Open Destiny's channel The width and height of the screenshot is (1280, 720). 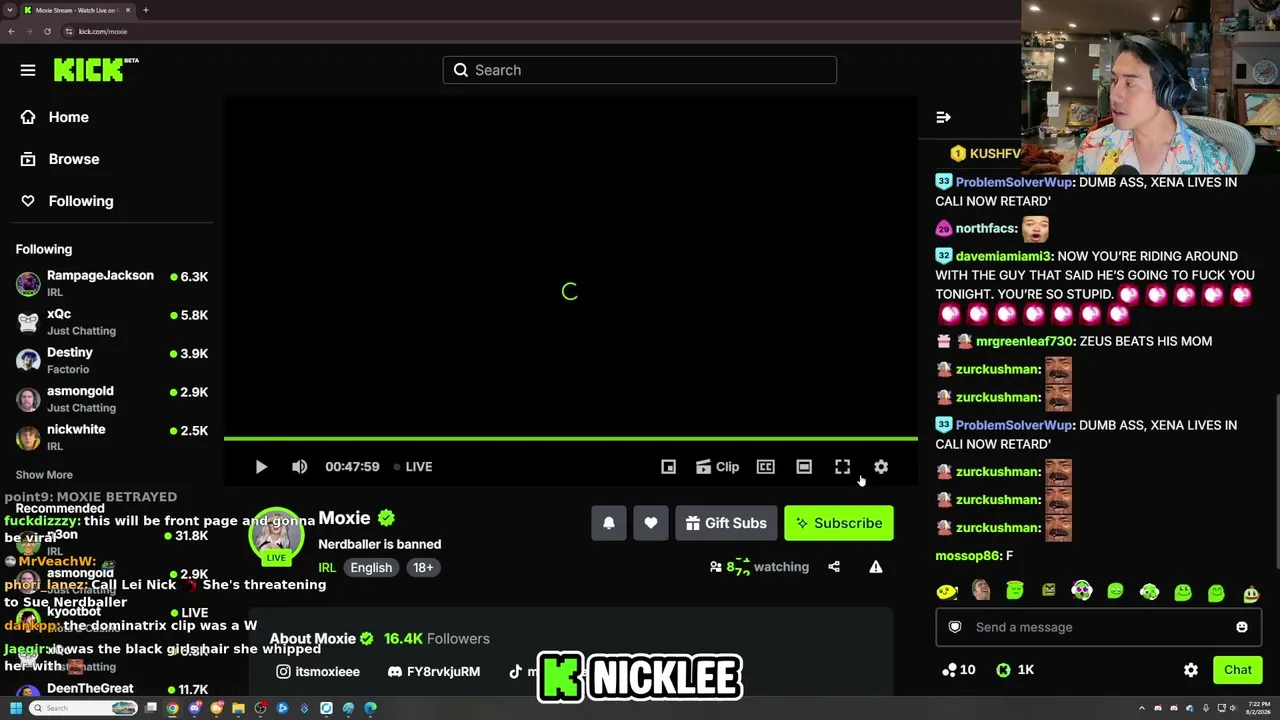112,360
